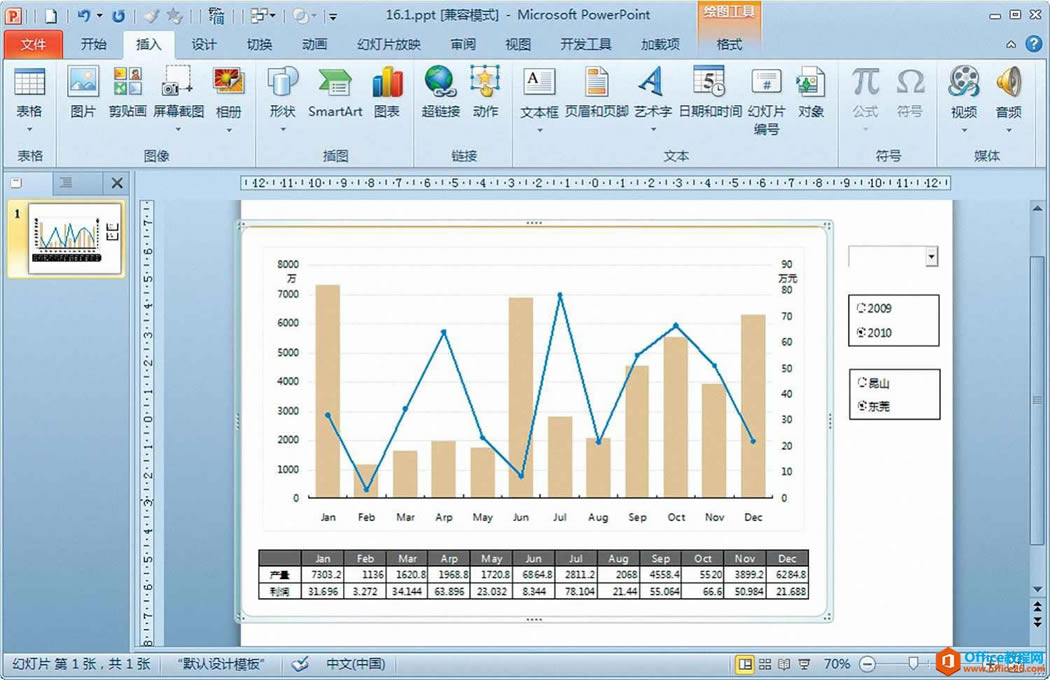Open the 剪贴画 clip art pane

(127, 93)
